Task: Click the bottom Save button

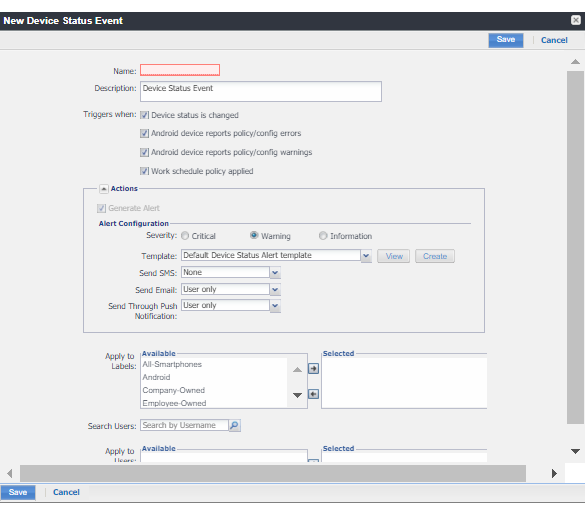Action: [18, 492]
